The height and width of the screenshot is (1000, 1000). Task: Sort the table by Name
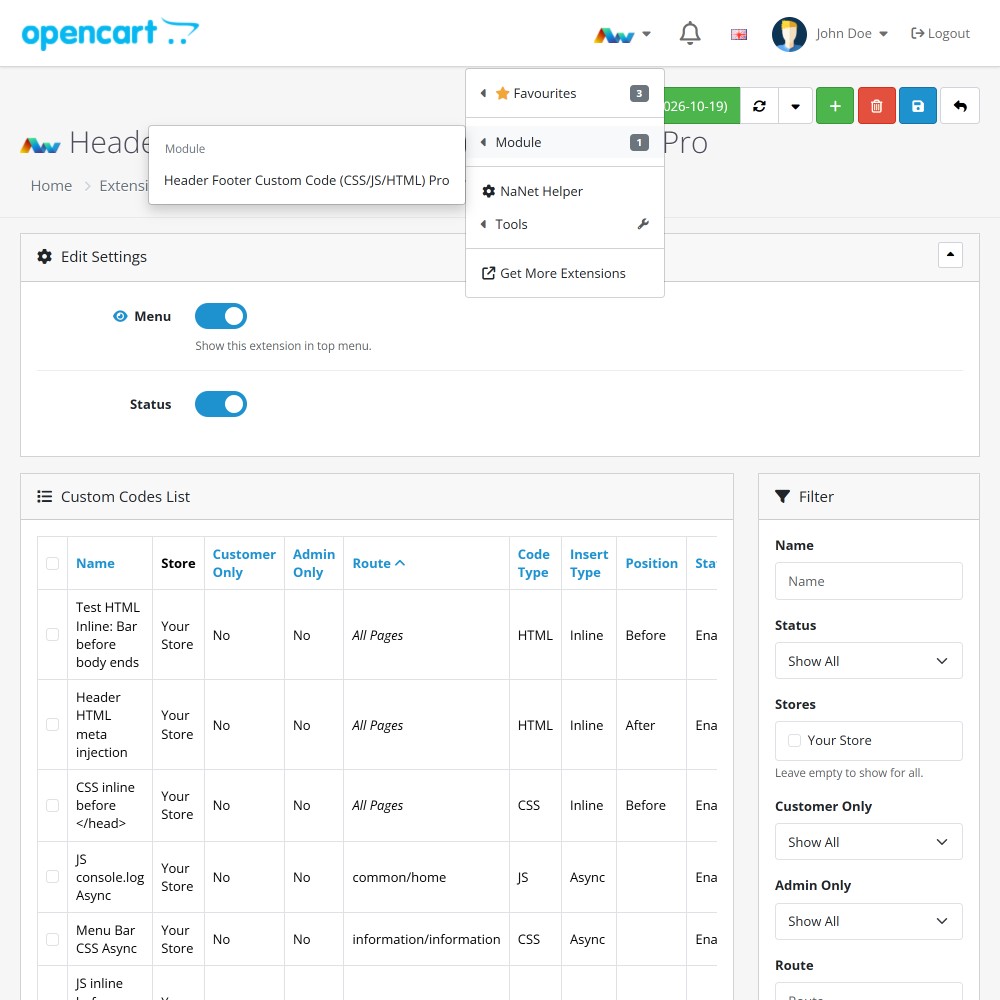click(95, 563)
